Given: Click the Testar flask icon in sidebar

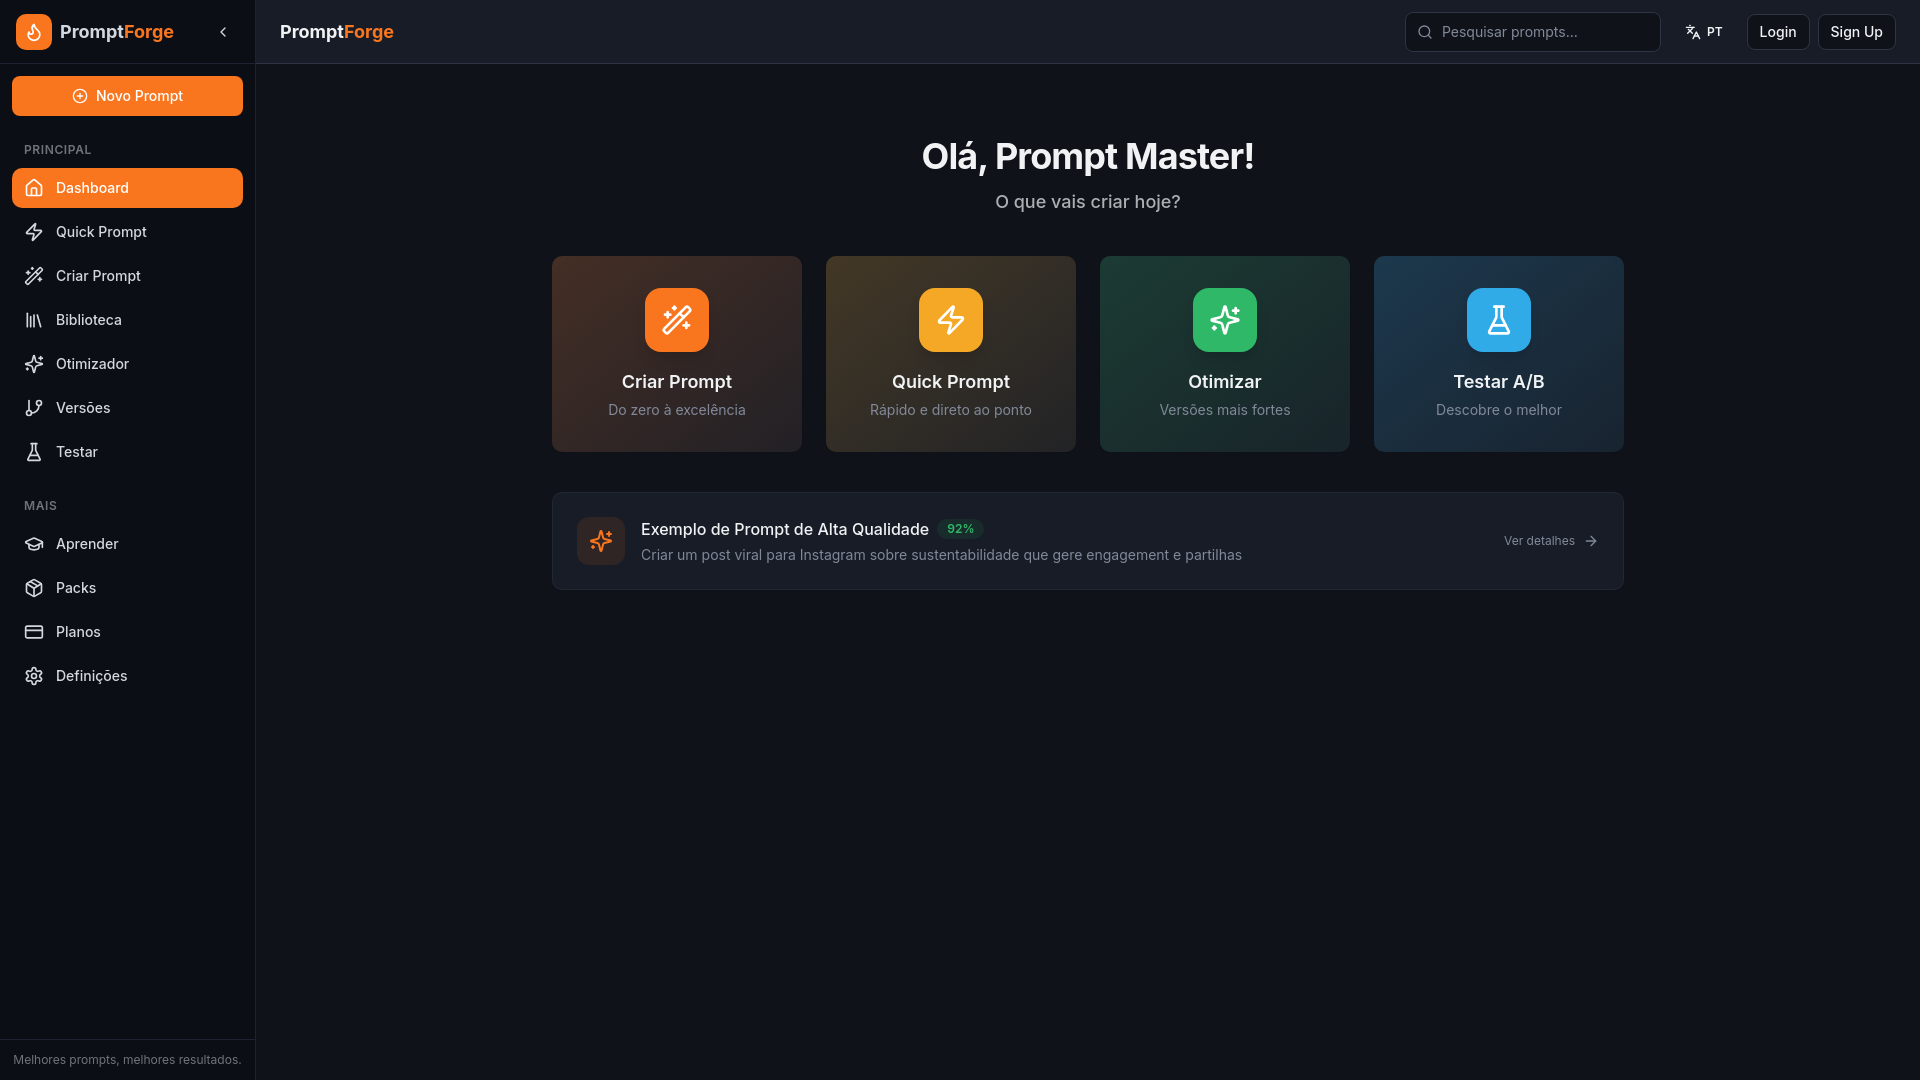Looking at the screenshot, I should (34, 452).
